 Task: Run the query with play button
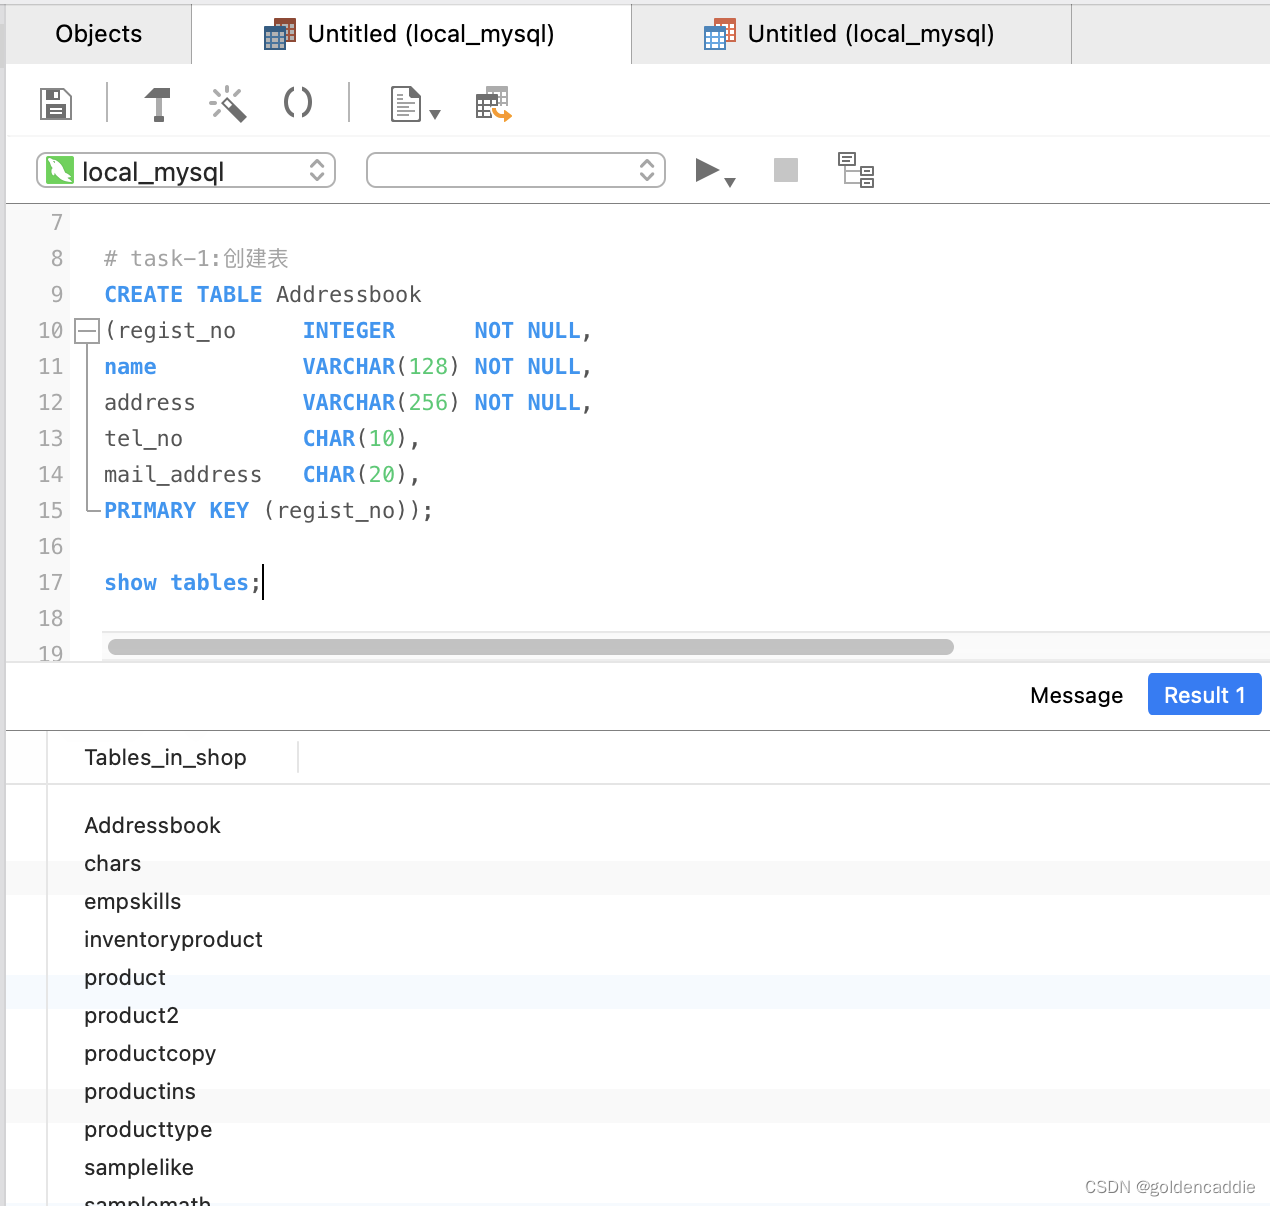tap(707, 170)
